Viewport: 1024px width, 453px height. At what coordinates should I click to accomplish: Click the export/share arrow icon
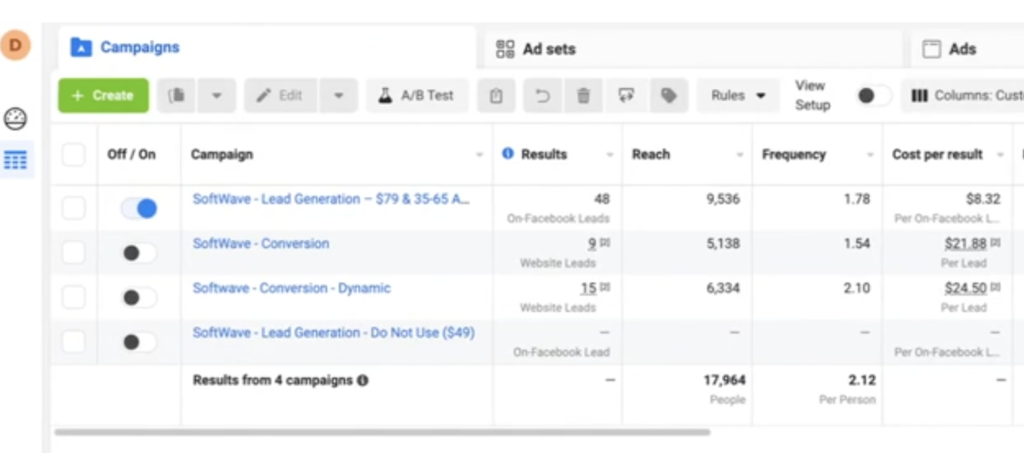coord(627,96)
